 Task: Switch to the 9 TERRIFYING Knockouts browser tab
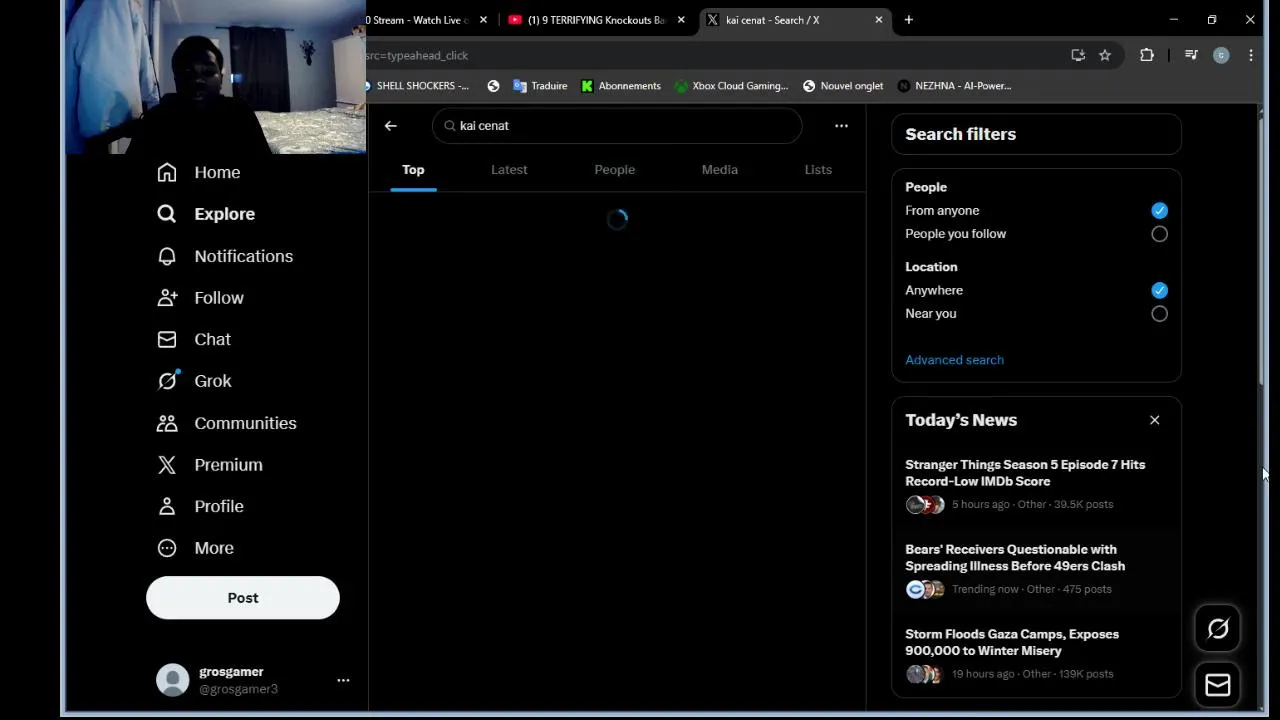[x=596, y=20]
